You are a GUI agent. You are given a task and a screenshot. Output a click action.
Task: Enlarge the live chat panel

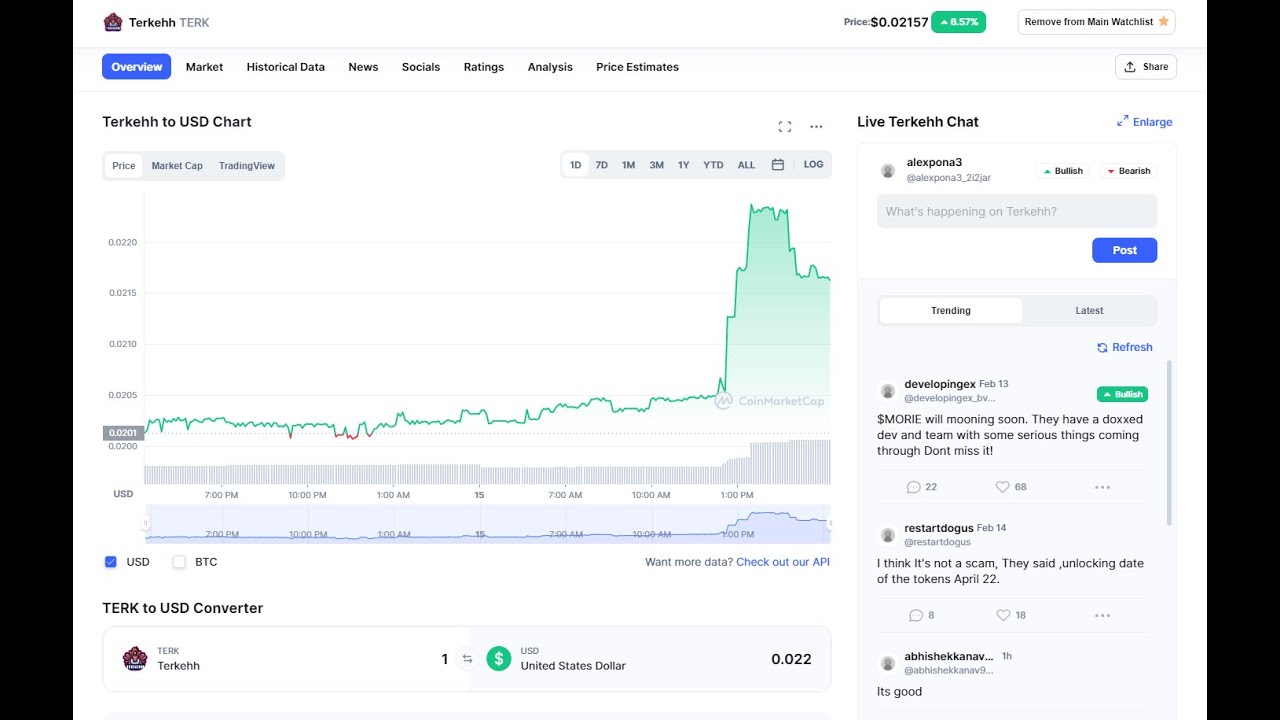coord(1144,122)
